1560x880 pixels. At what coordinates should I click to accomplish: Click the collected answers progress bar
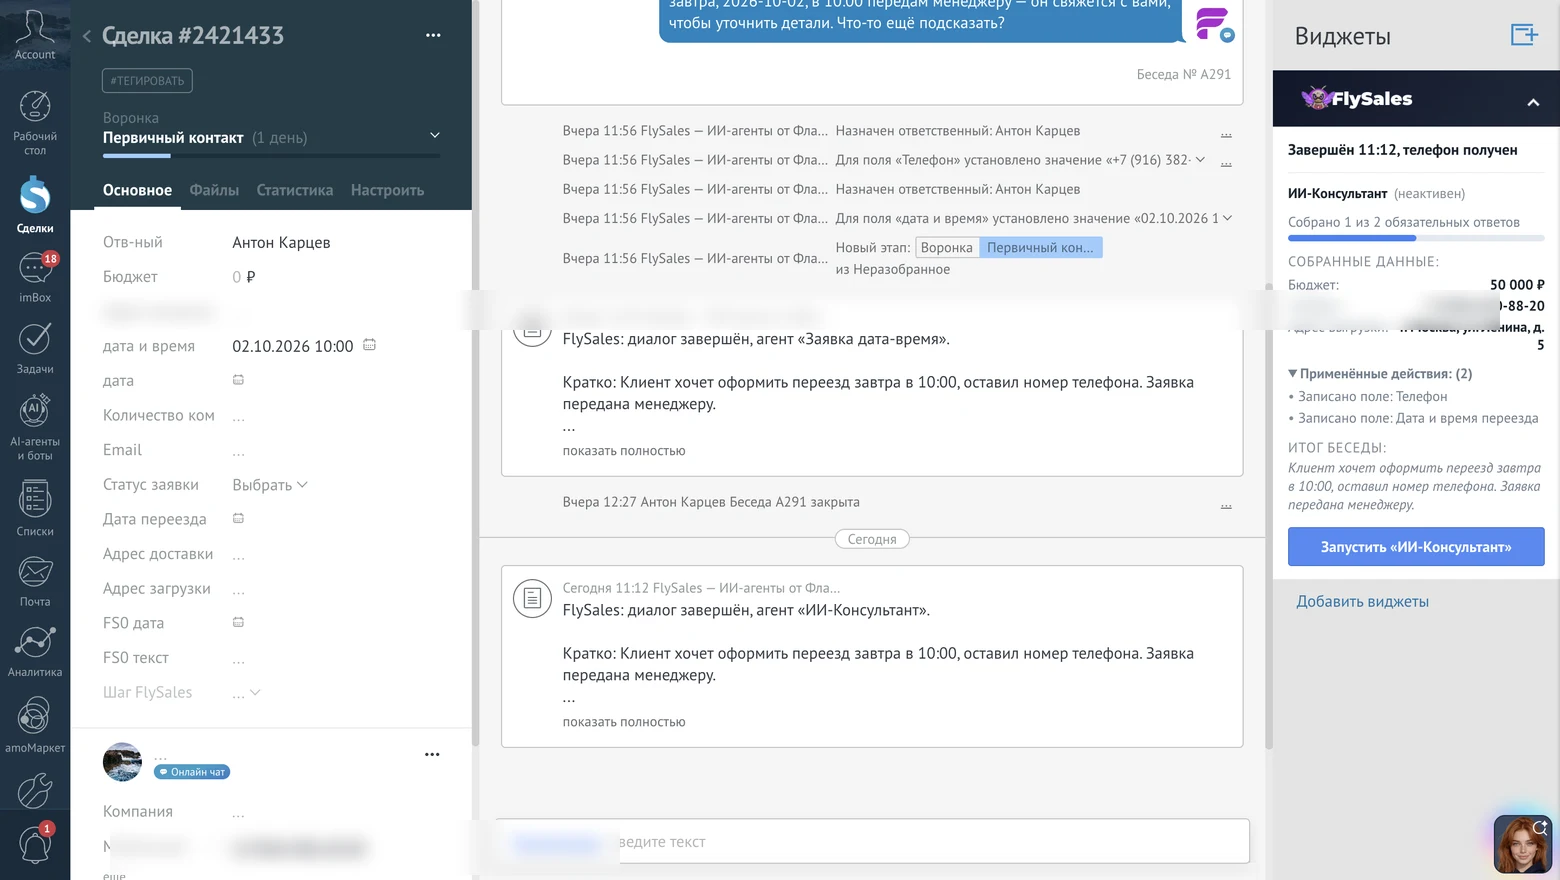[x=1416, y=238]
